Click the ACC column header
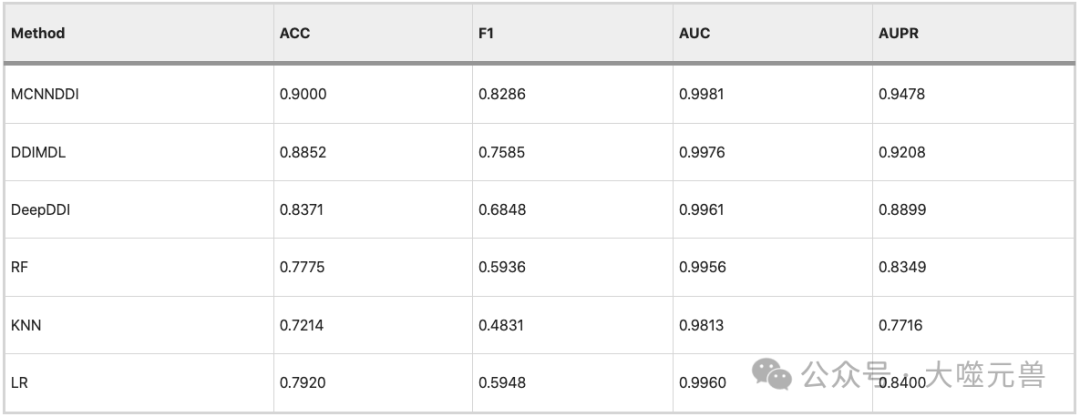Image resolution: width=1080 pixels, height=417 pixels. pyautogui.click(x=295, y=33)
